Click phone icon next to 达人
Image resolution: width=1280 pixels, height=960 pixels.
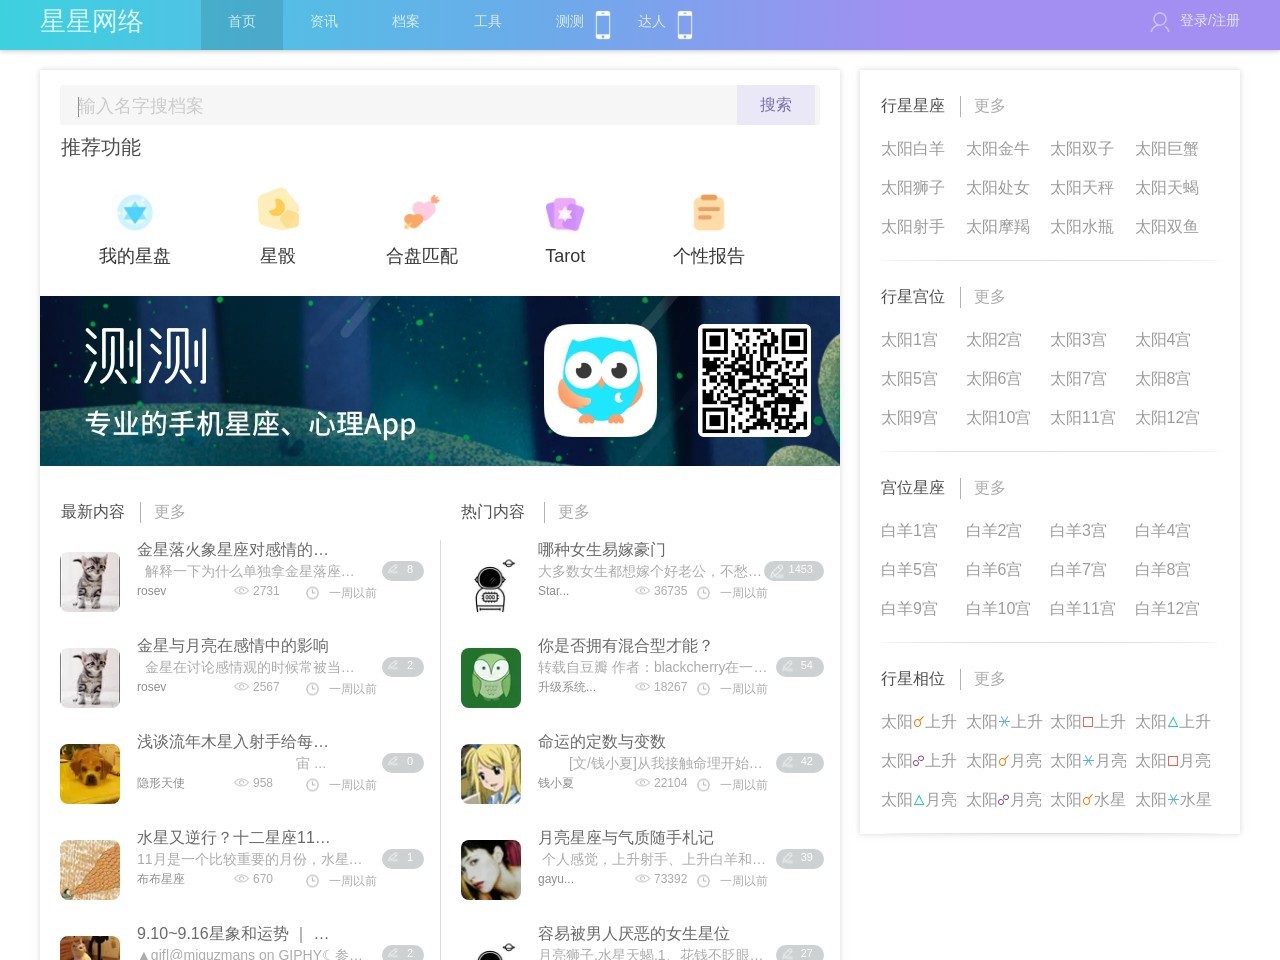pos(685,24)
